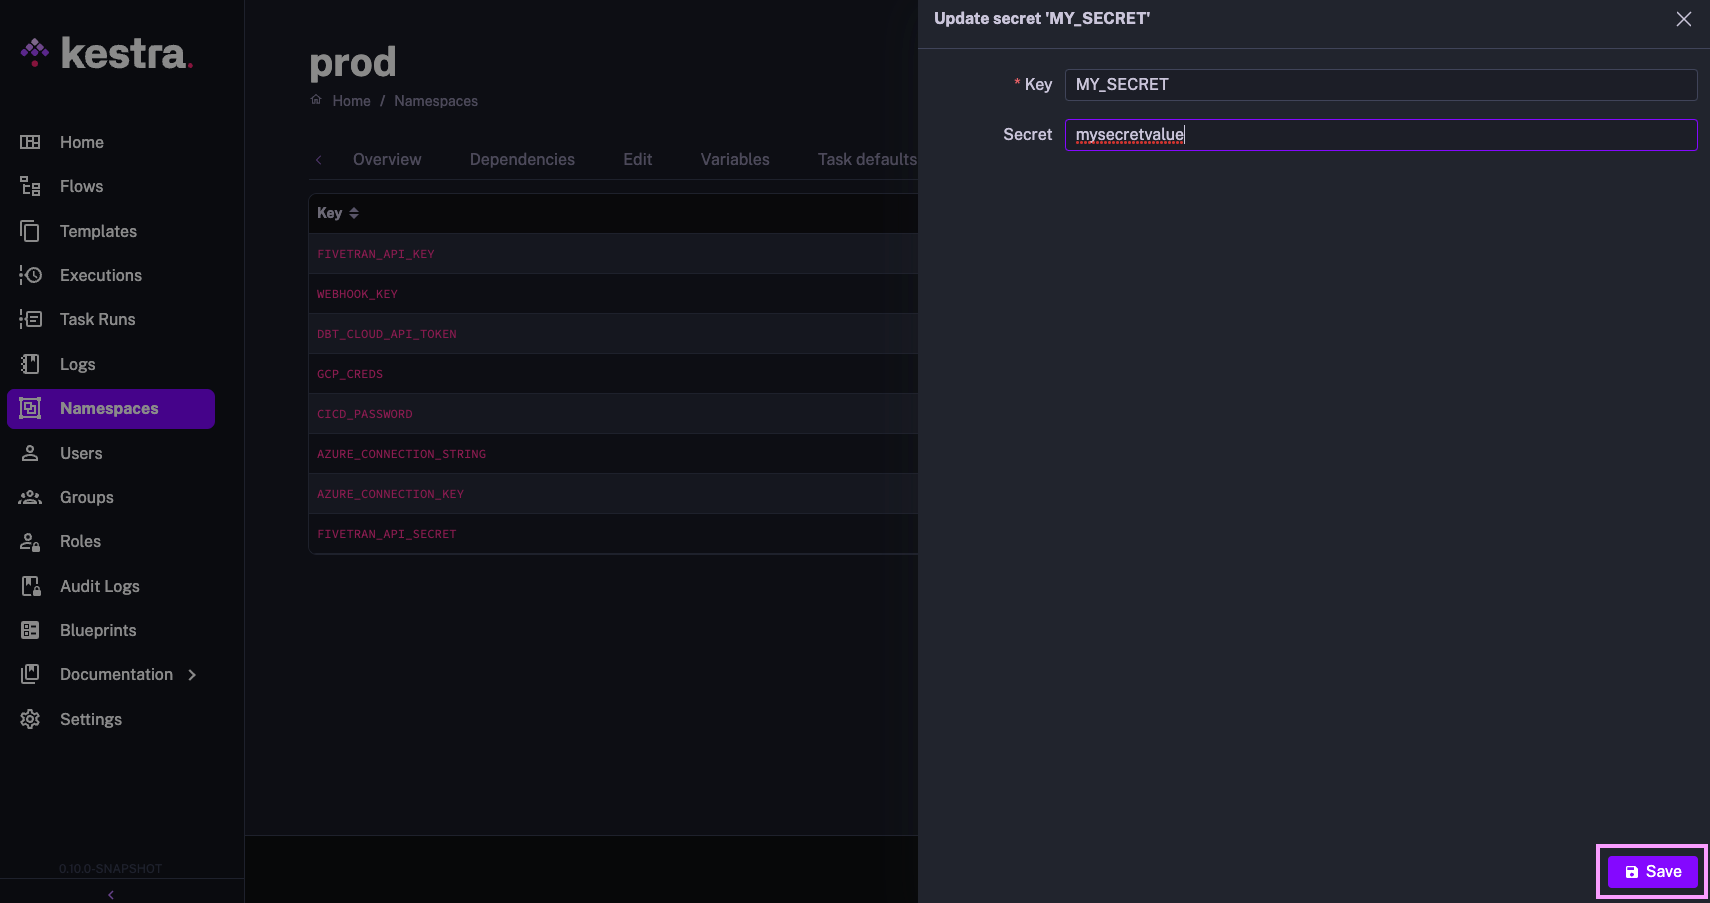The image size is (1710, 903).
Task: Click into the Secret value field
Action: 1380,135
